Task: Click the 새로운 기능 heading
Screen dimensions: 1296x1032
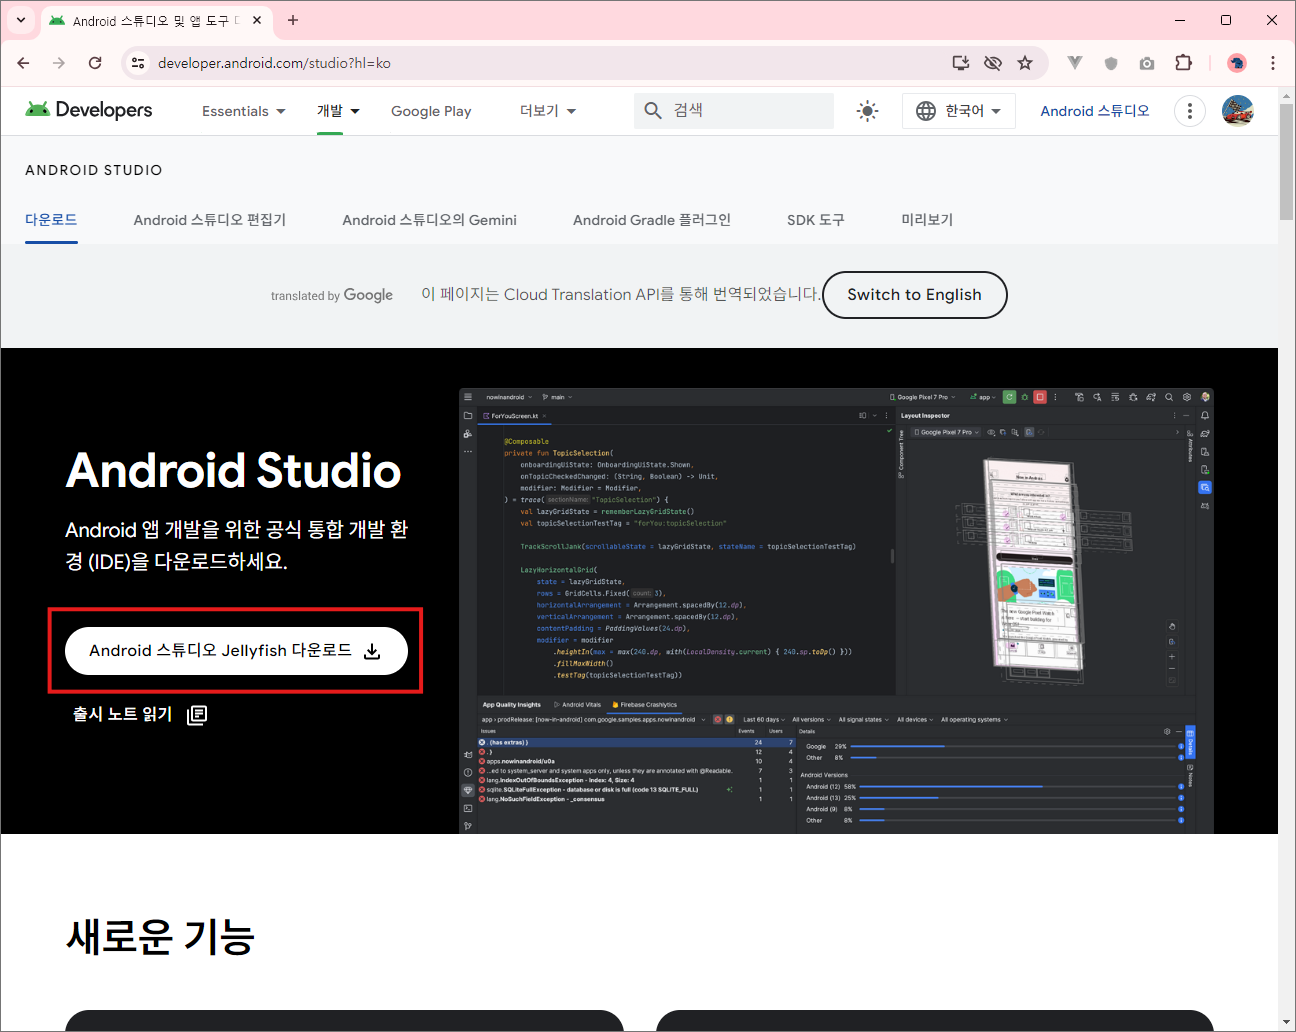Action: click(161, 937)
